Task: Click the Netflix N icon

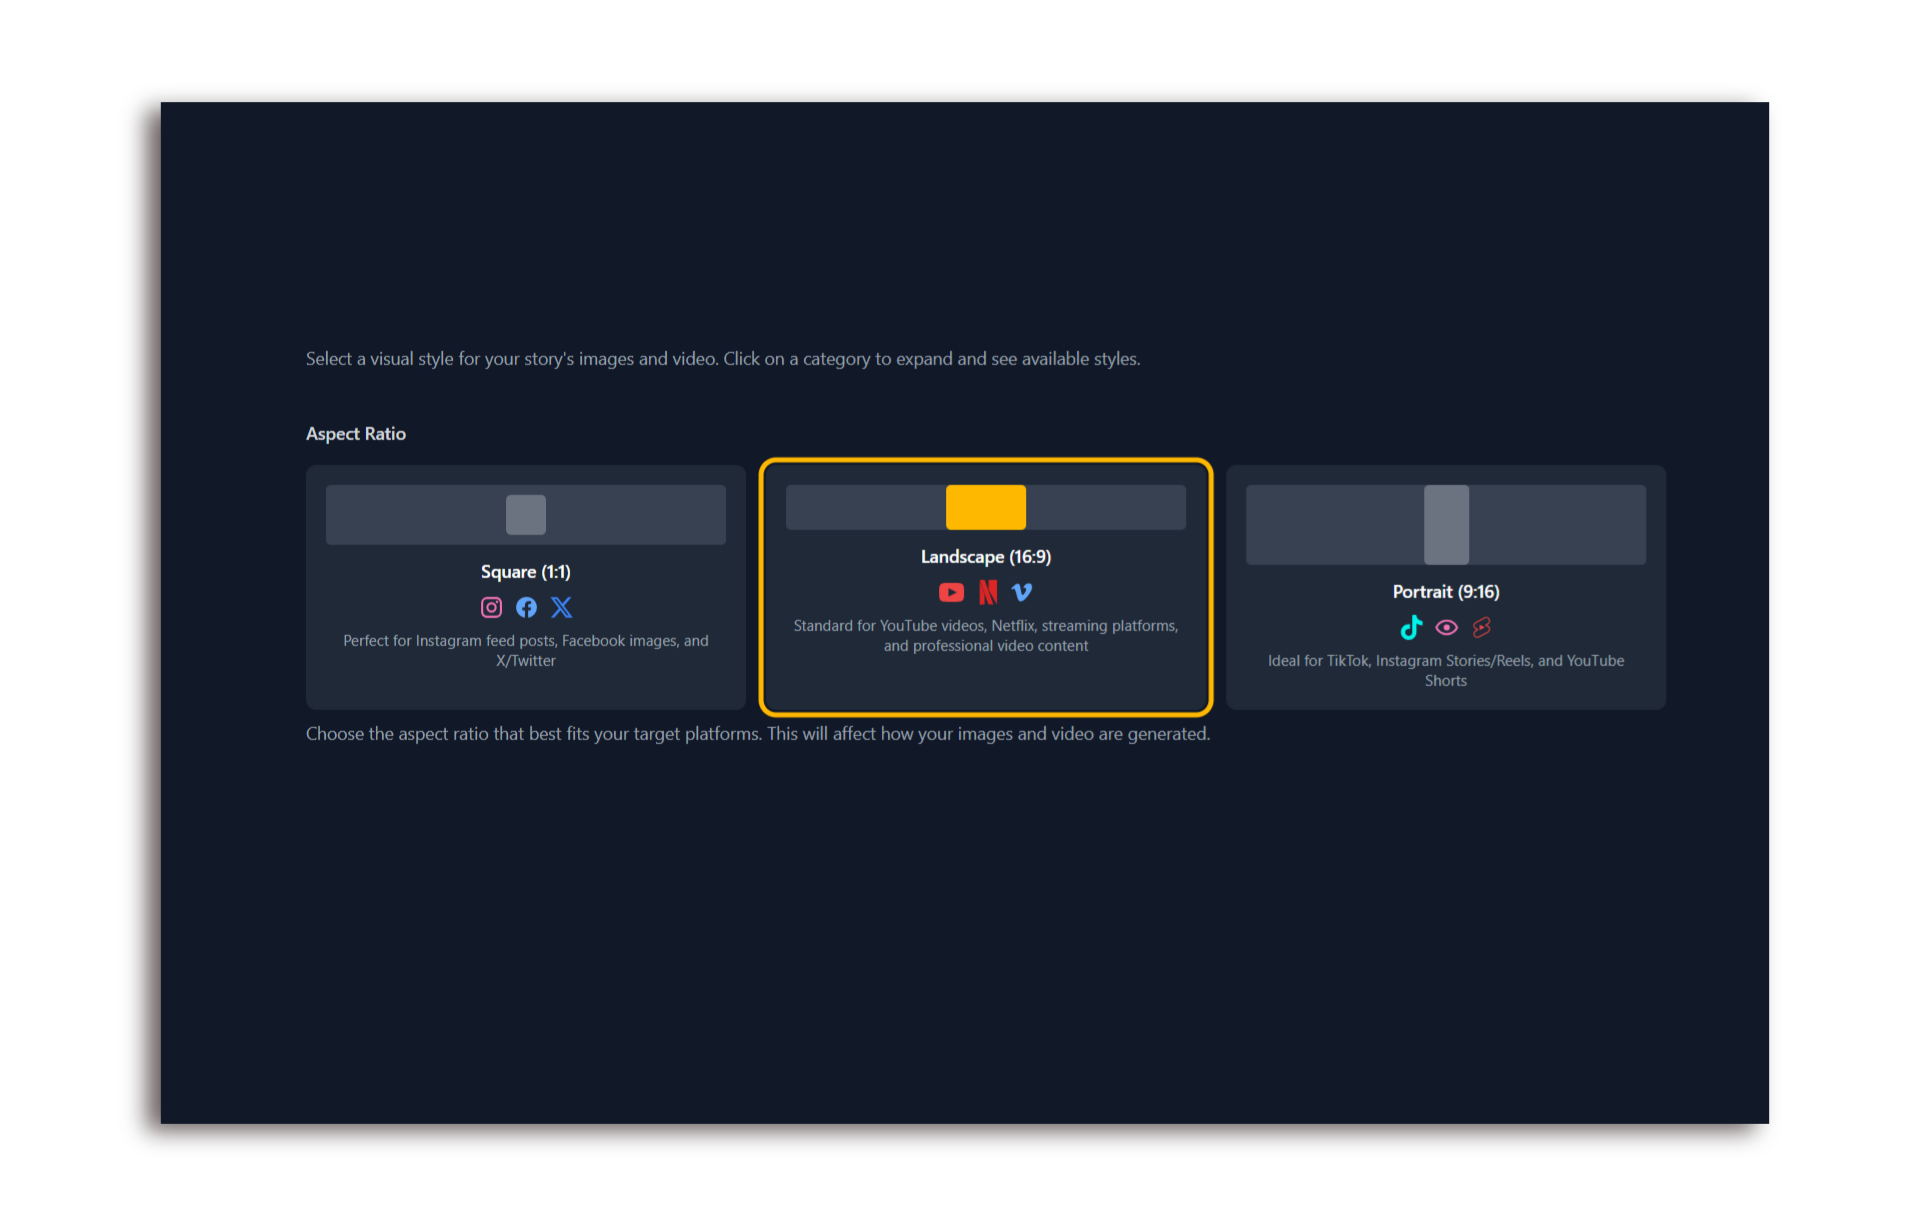Action: point(988,592)
